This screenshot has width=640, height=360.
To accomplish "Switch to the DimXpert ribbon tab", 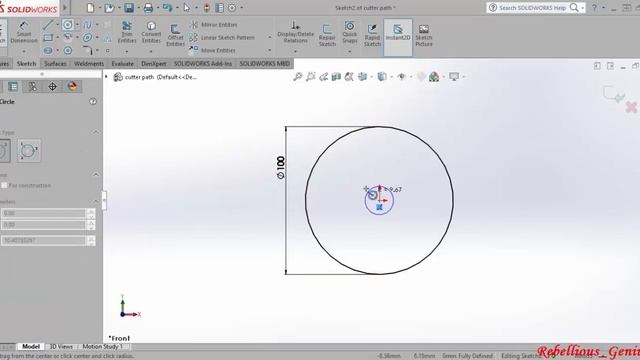I will point(153,64).
